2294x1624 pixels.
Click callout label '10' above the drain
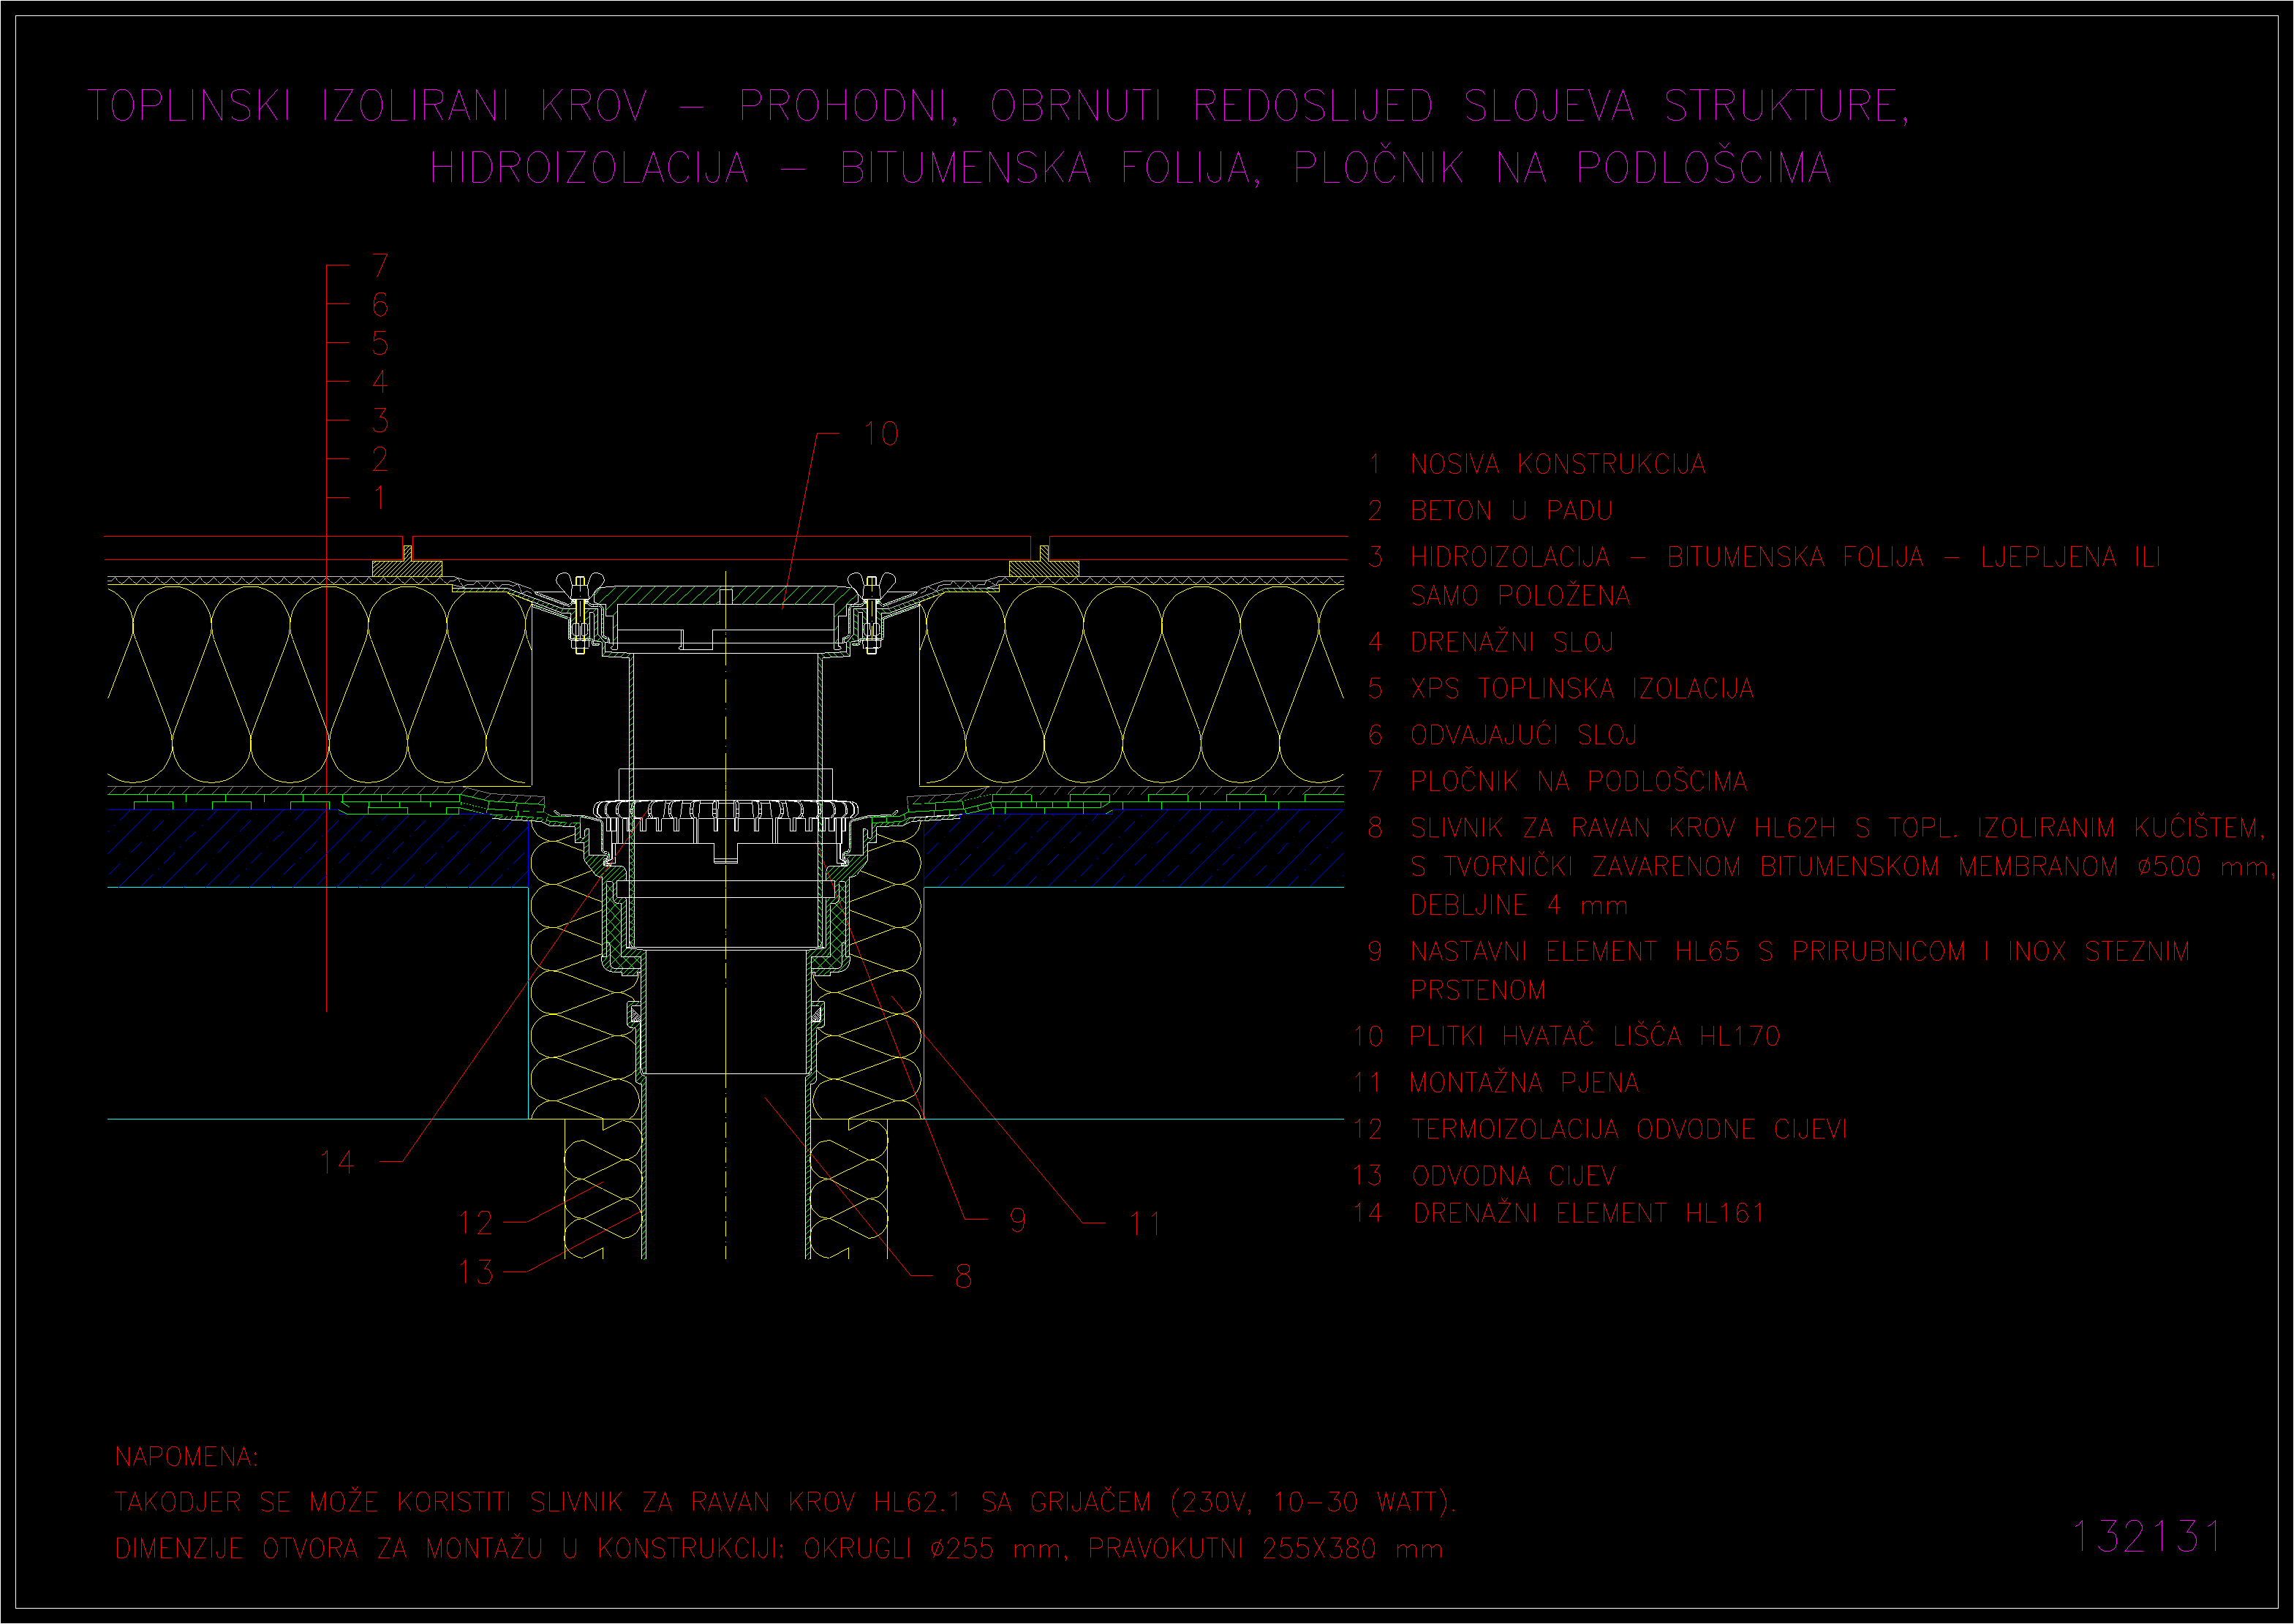tap(881, 434)
